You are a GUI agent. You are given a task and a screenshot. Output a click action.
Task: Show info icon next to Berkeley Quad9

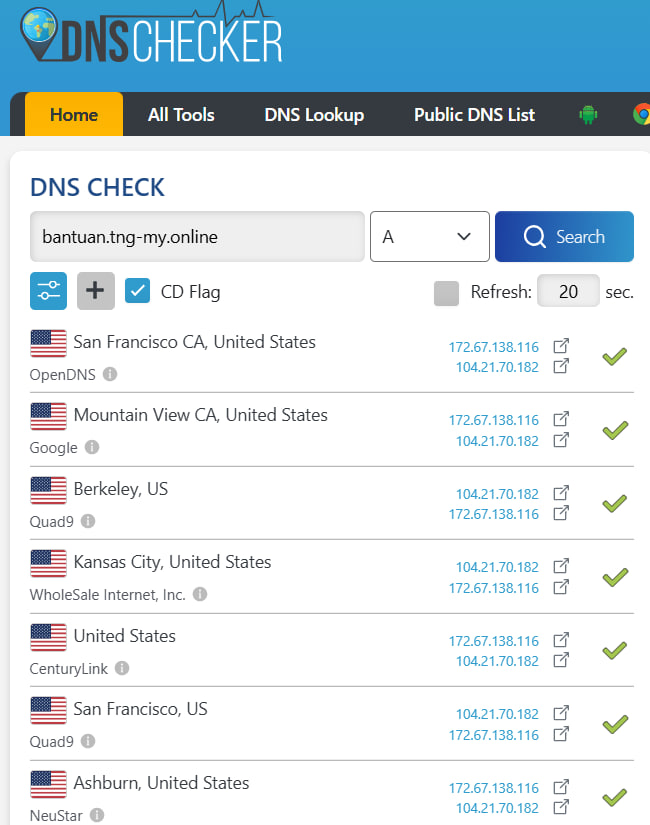pos(88,521)
